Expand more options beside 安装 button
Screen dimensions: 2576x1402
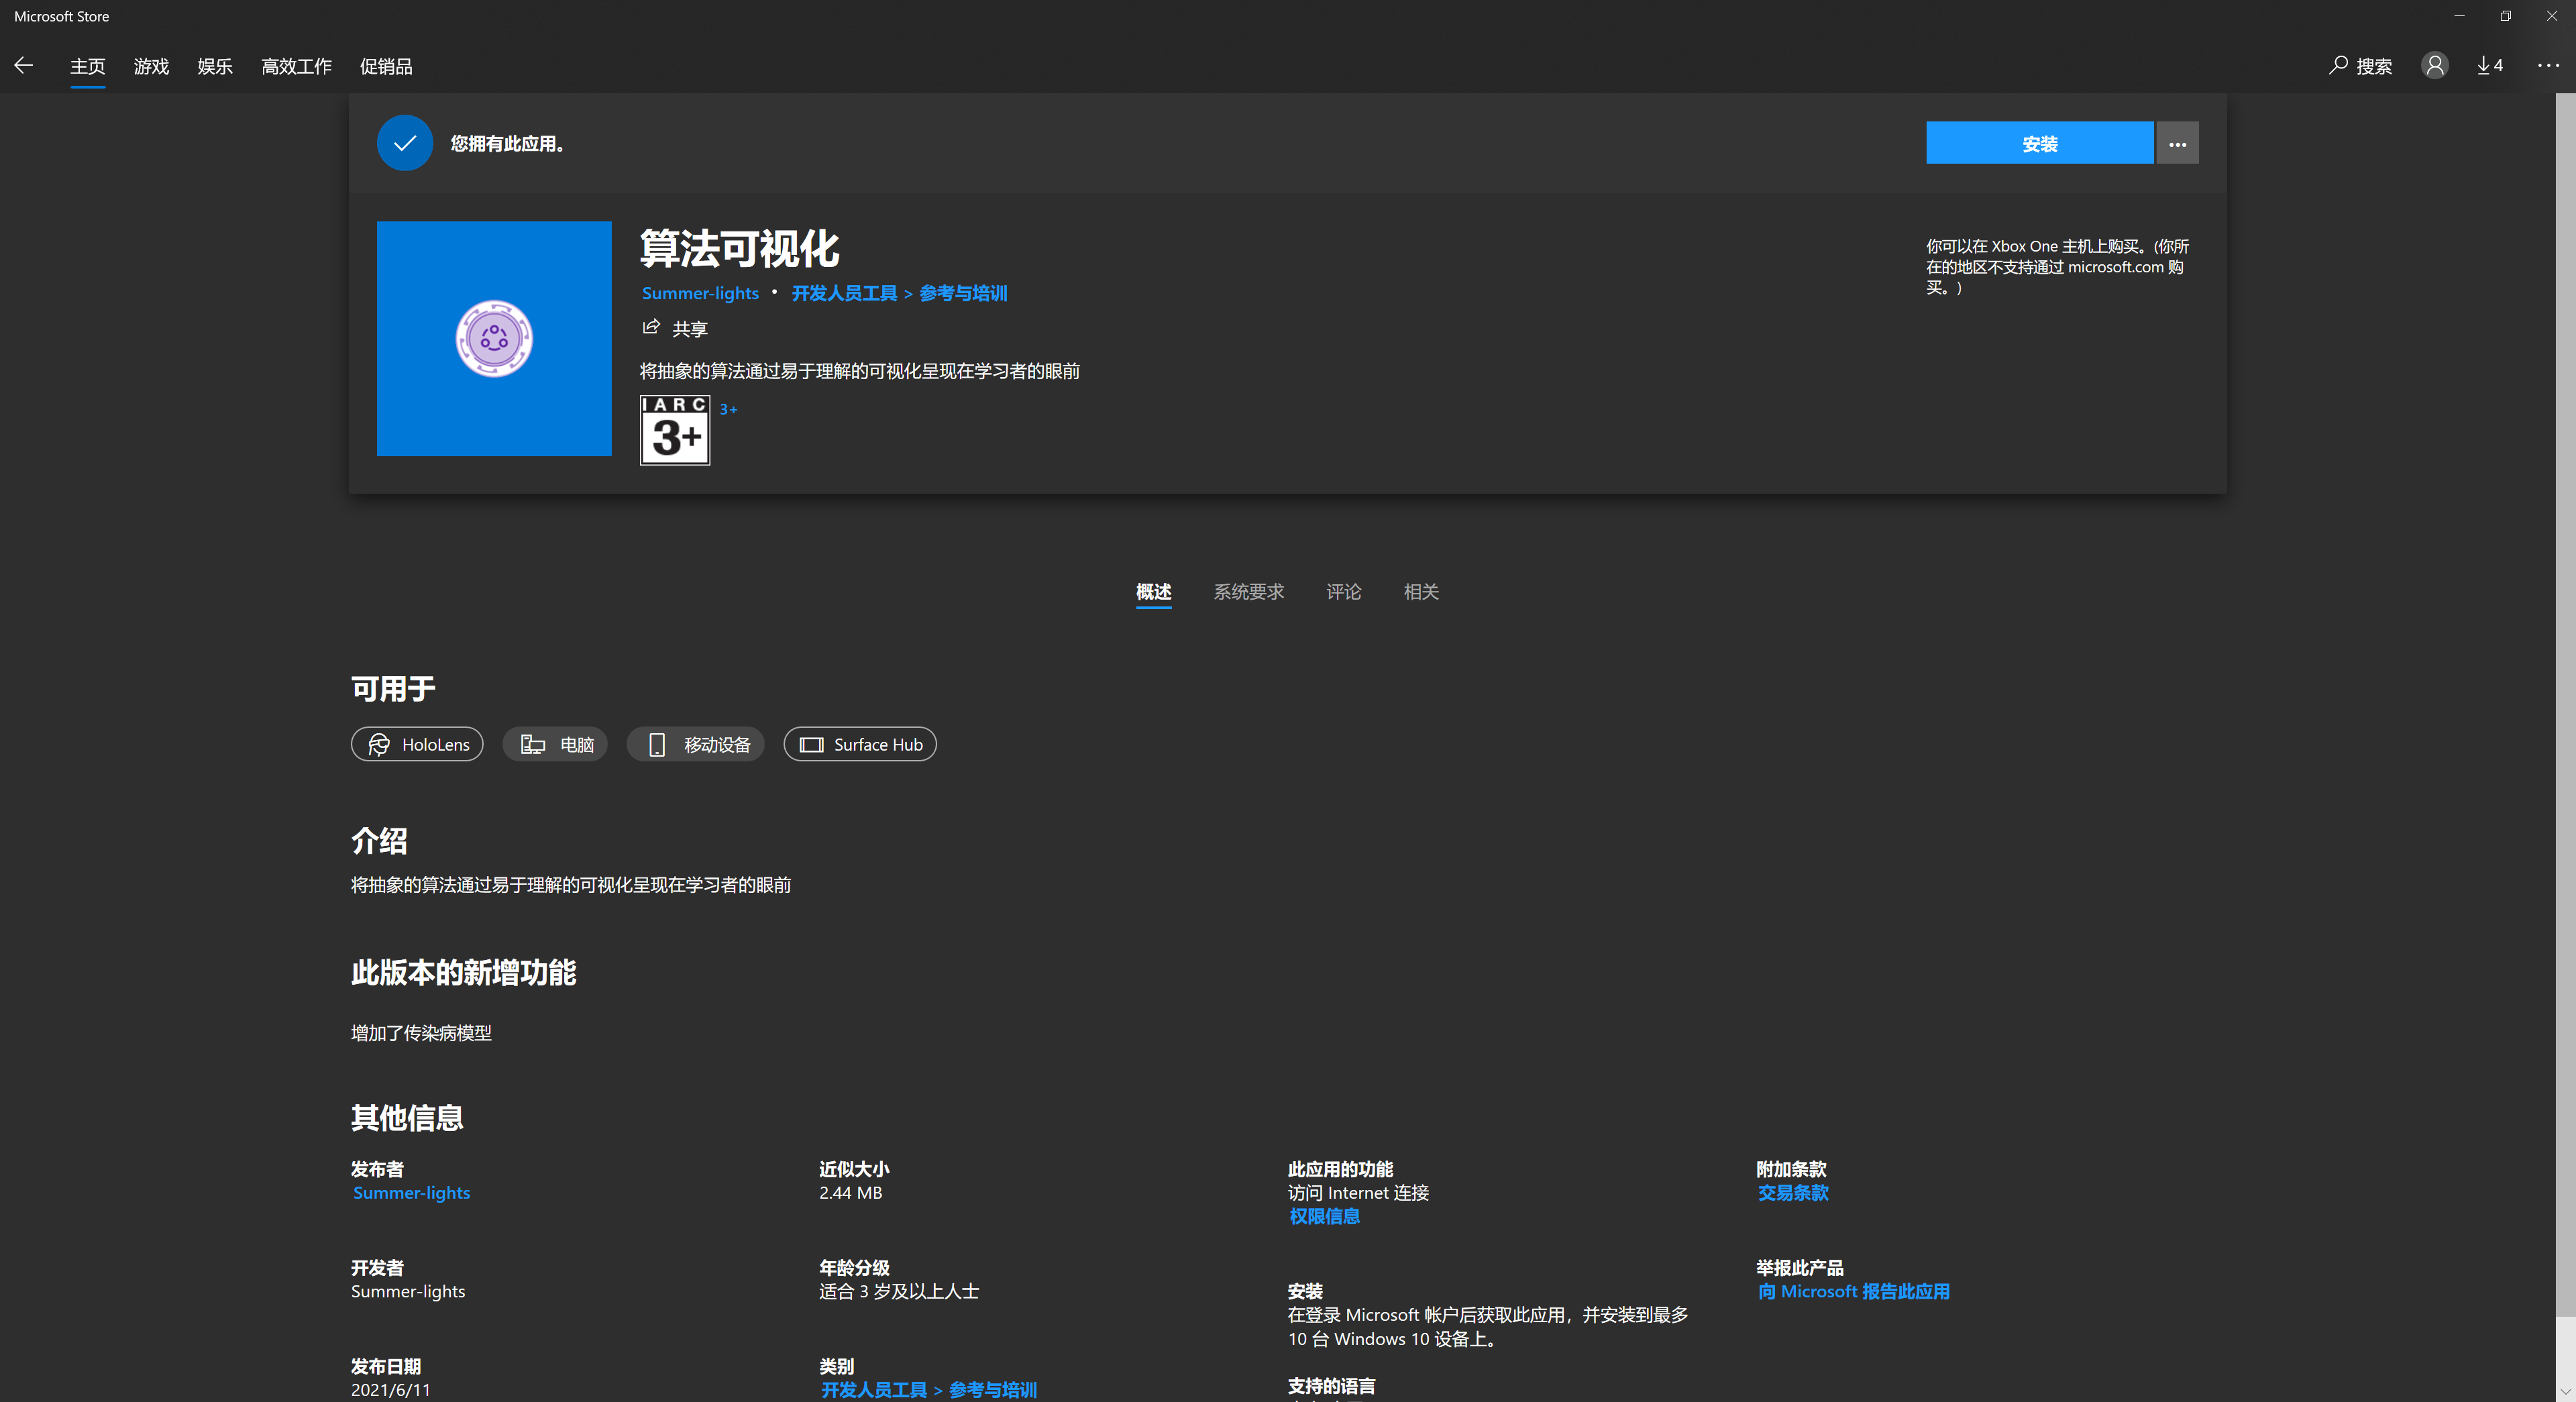2177,144
